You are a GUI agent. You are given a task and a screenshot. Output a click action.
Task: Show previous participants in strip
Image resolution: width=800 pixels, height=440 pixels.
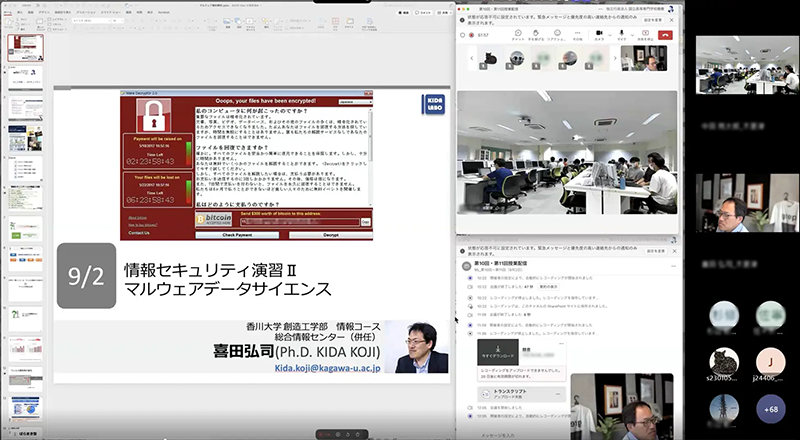click(471, 58)
